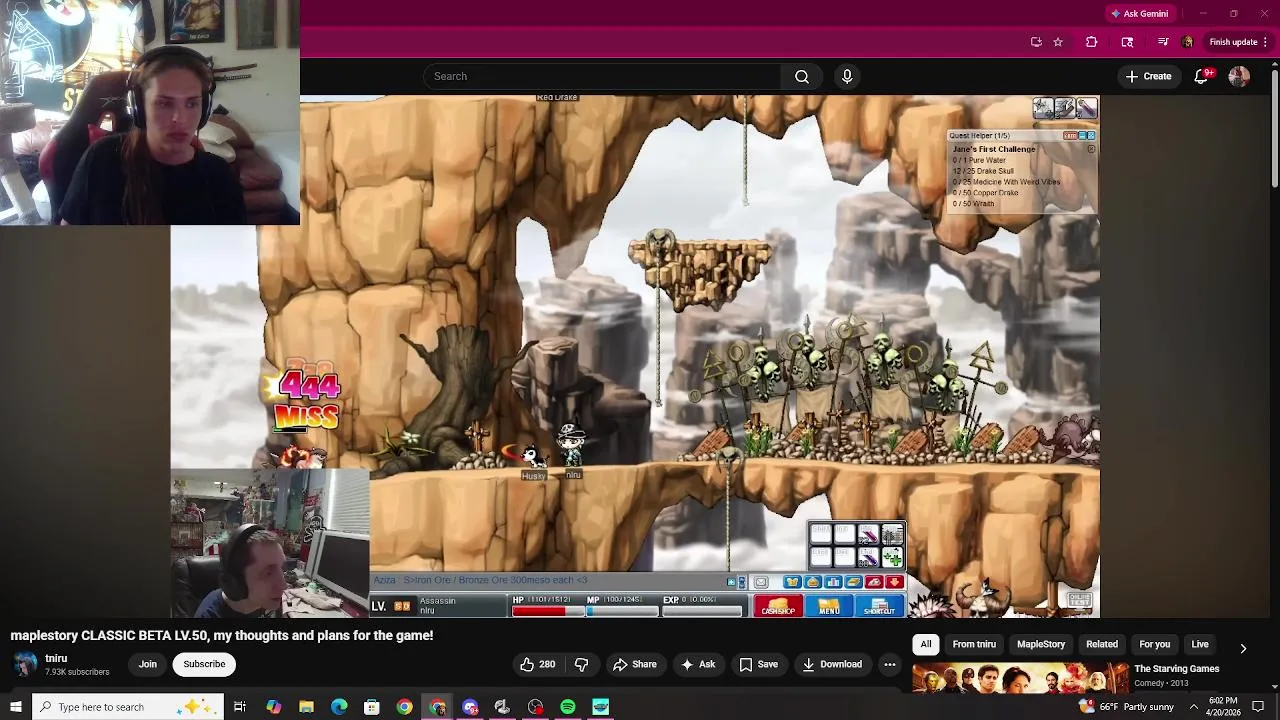Dislike the video with thumbs down

pyautogui.click(x=581, y=664)
